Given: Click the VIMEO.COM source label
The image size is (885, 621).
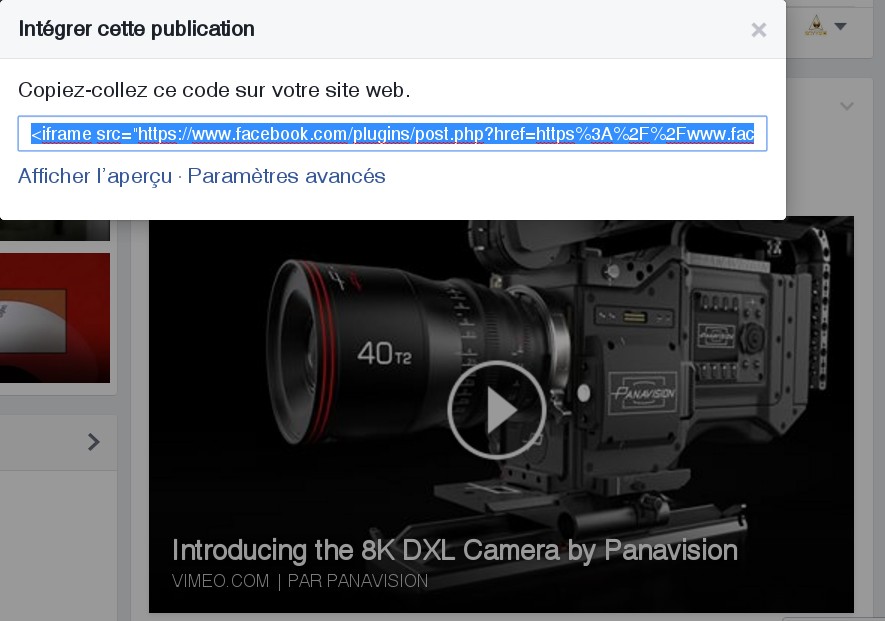Looking at the screenshot, I should pos(219,581).
